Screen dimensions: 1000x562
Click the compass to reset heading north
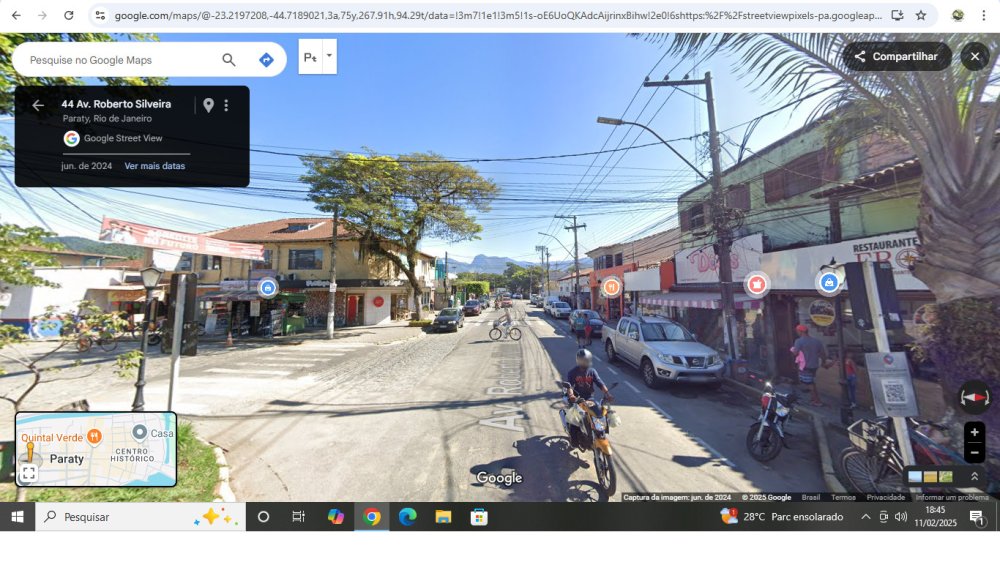[974, 397]
